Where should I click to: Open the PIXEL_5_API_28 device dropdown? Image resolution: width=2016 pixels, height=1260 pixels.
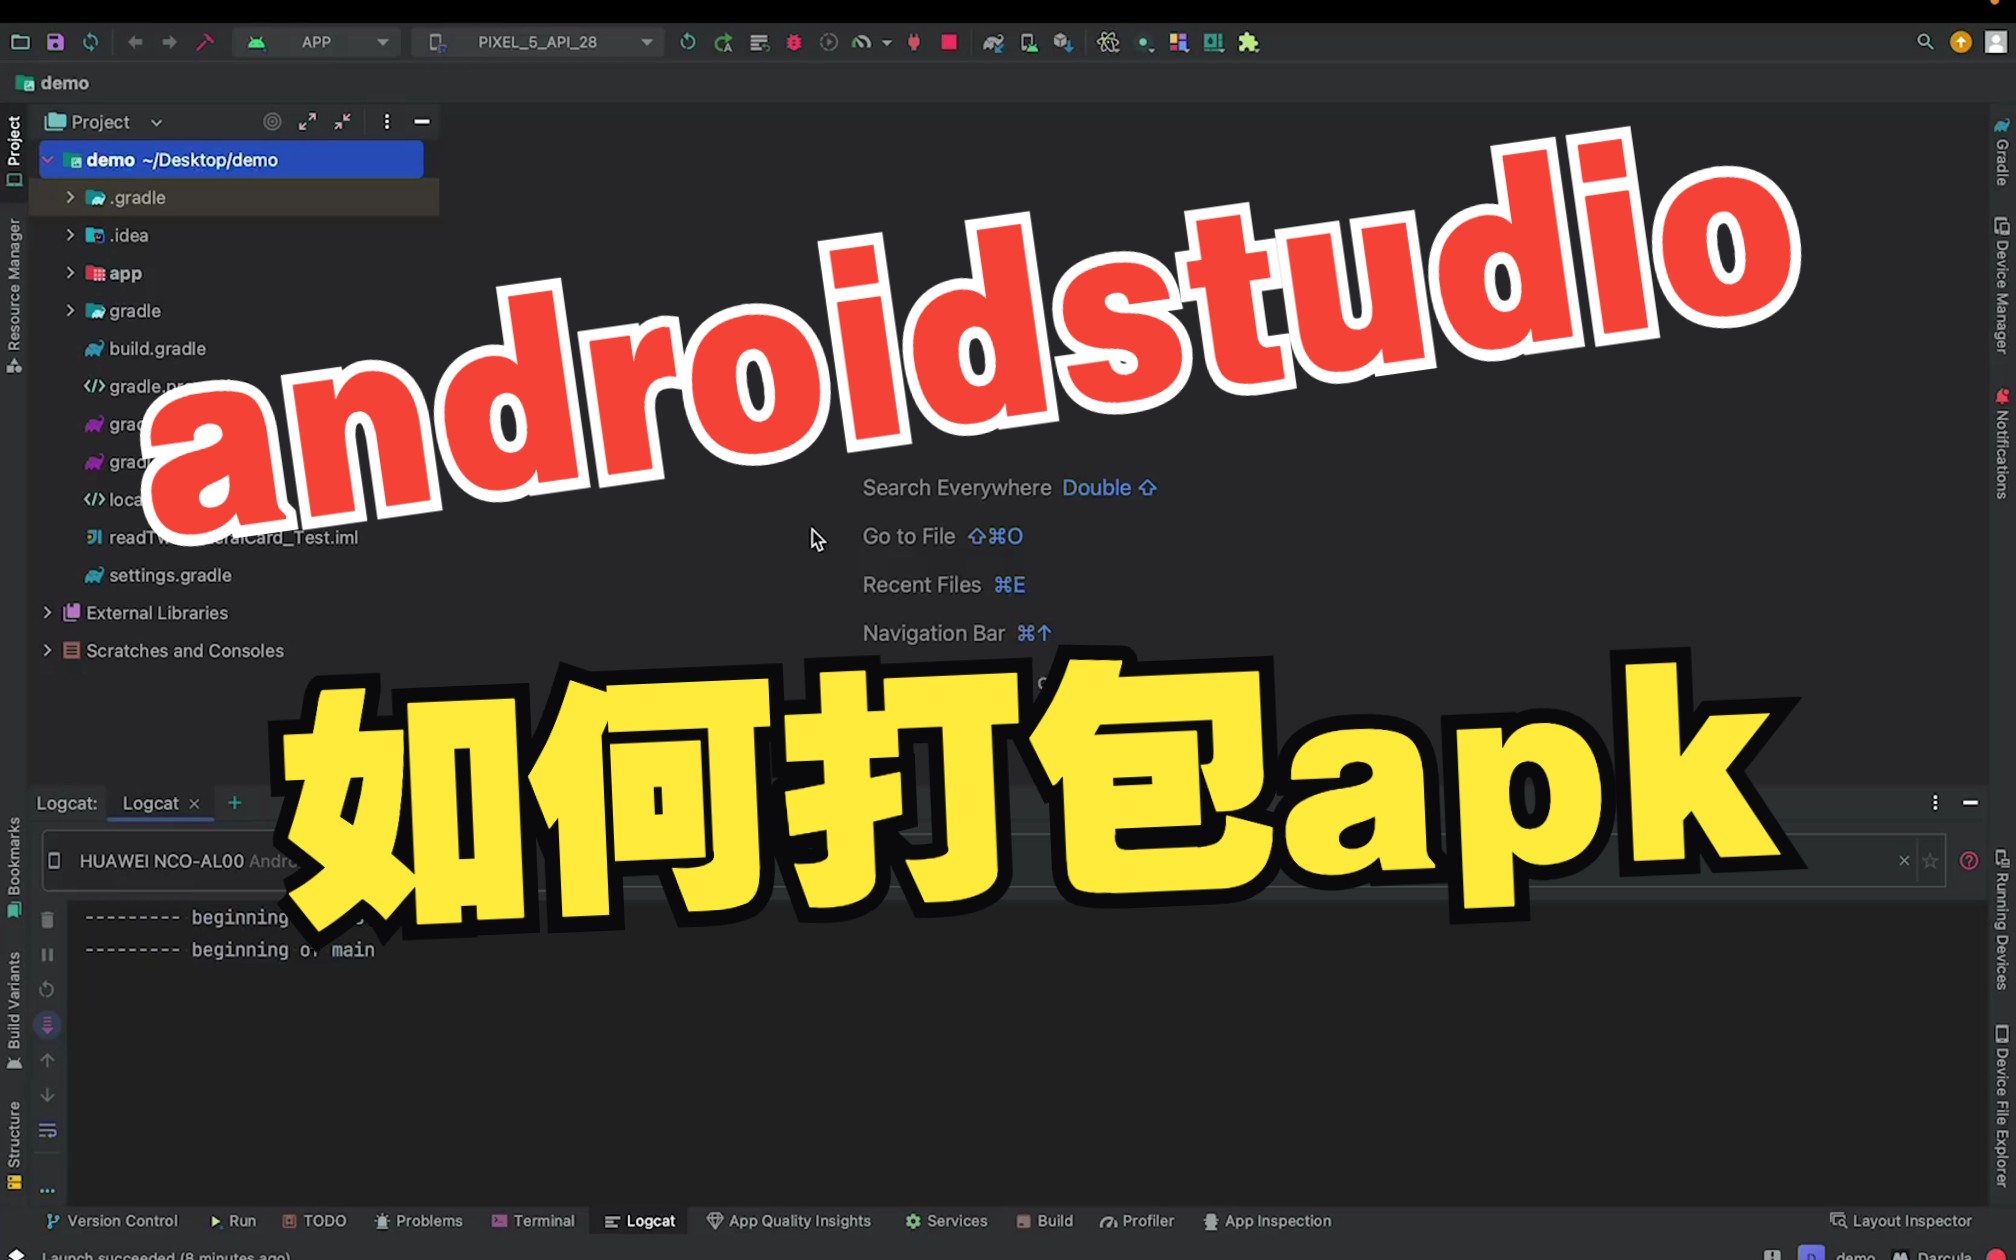[x=540, y=42]
